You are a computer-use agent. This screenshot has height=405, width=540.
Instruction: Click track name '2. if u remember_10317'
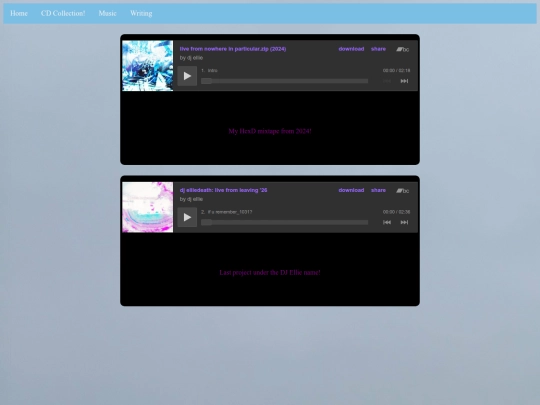coord(227,212)
